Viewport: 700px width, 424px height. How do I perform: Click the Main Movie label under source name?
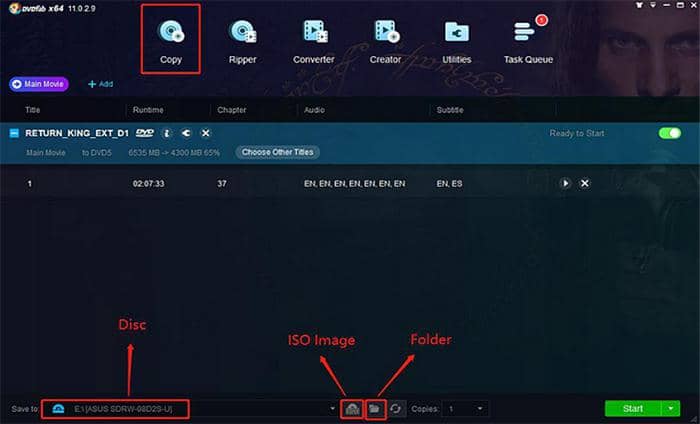(x=46, y=153)
